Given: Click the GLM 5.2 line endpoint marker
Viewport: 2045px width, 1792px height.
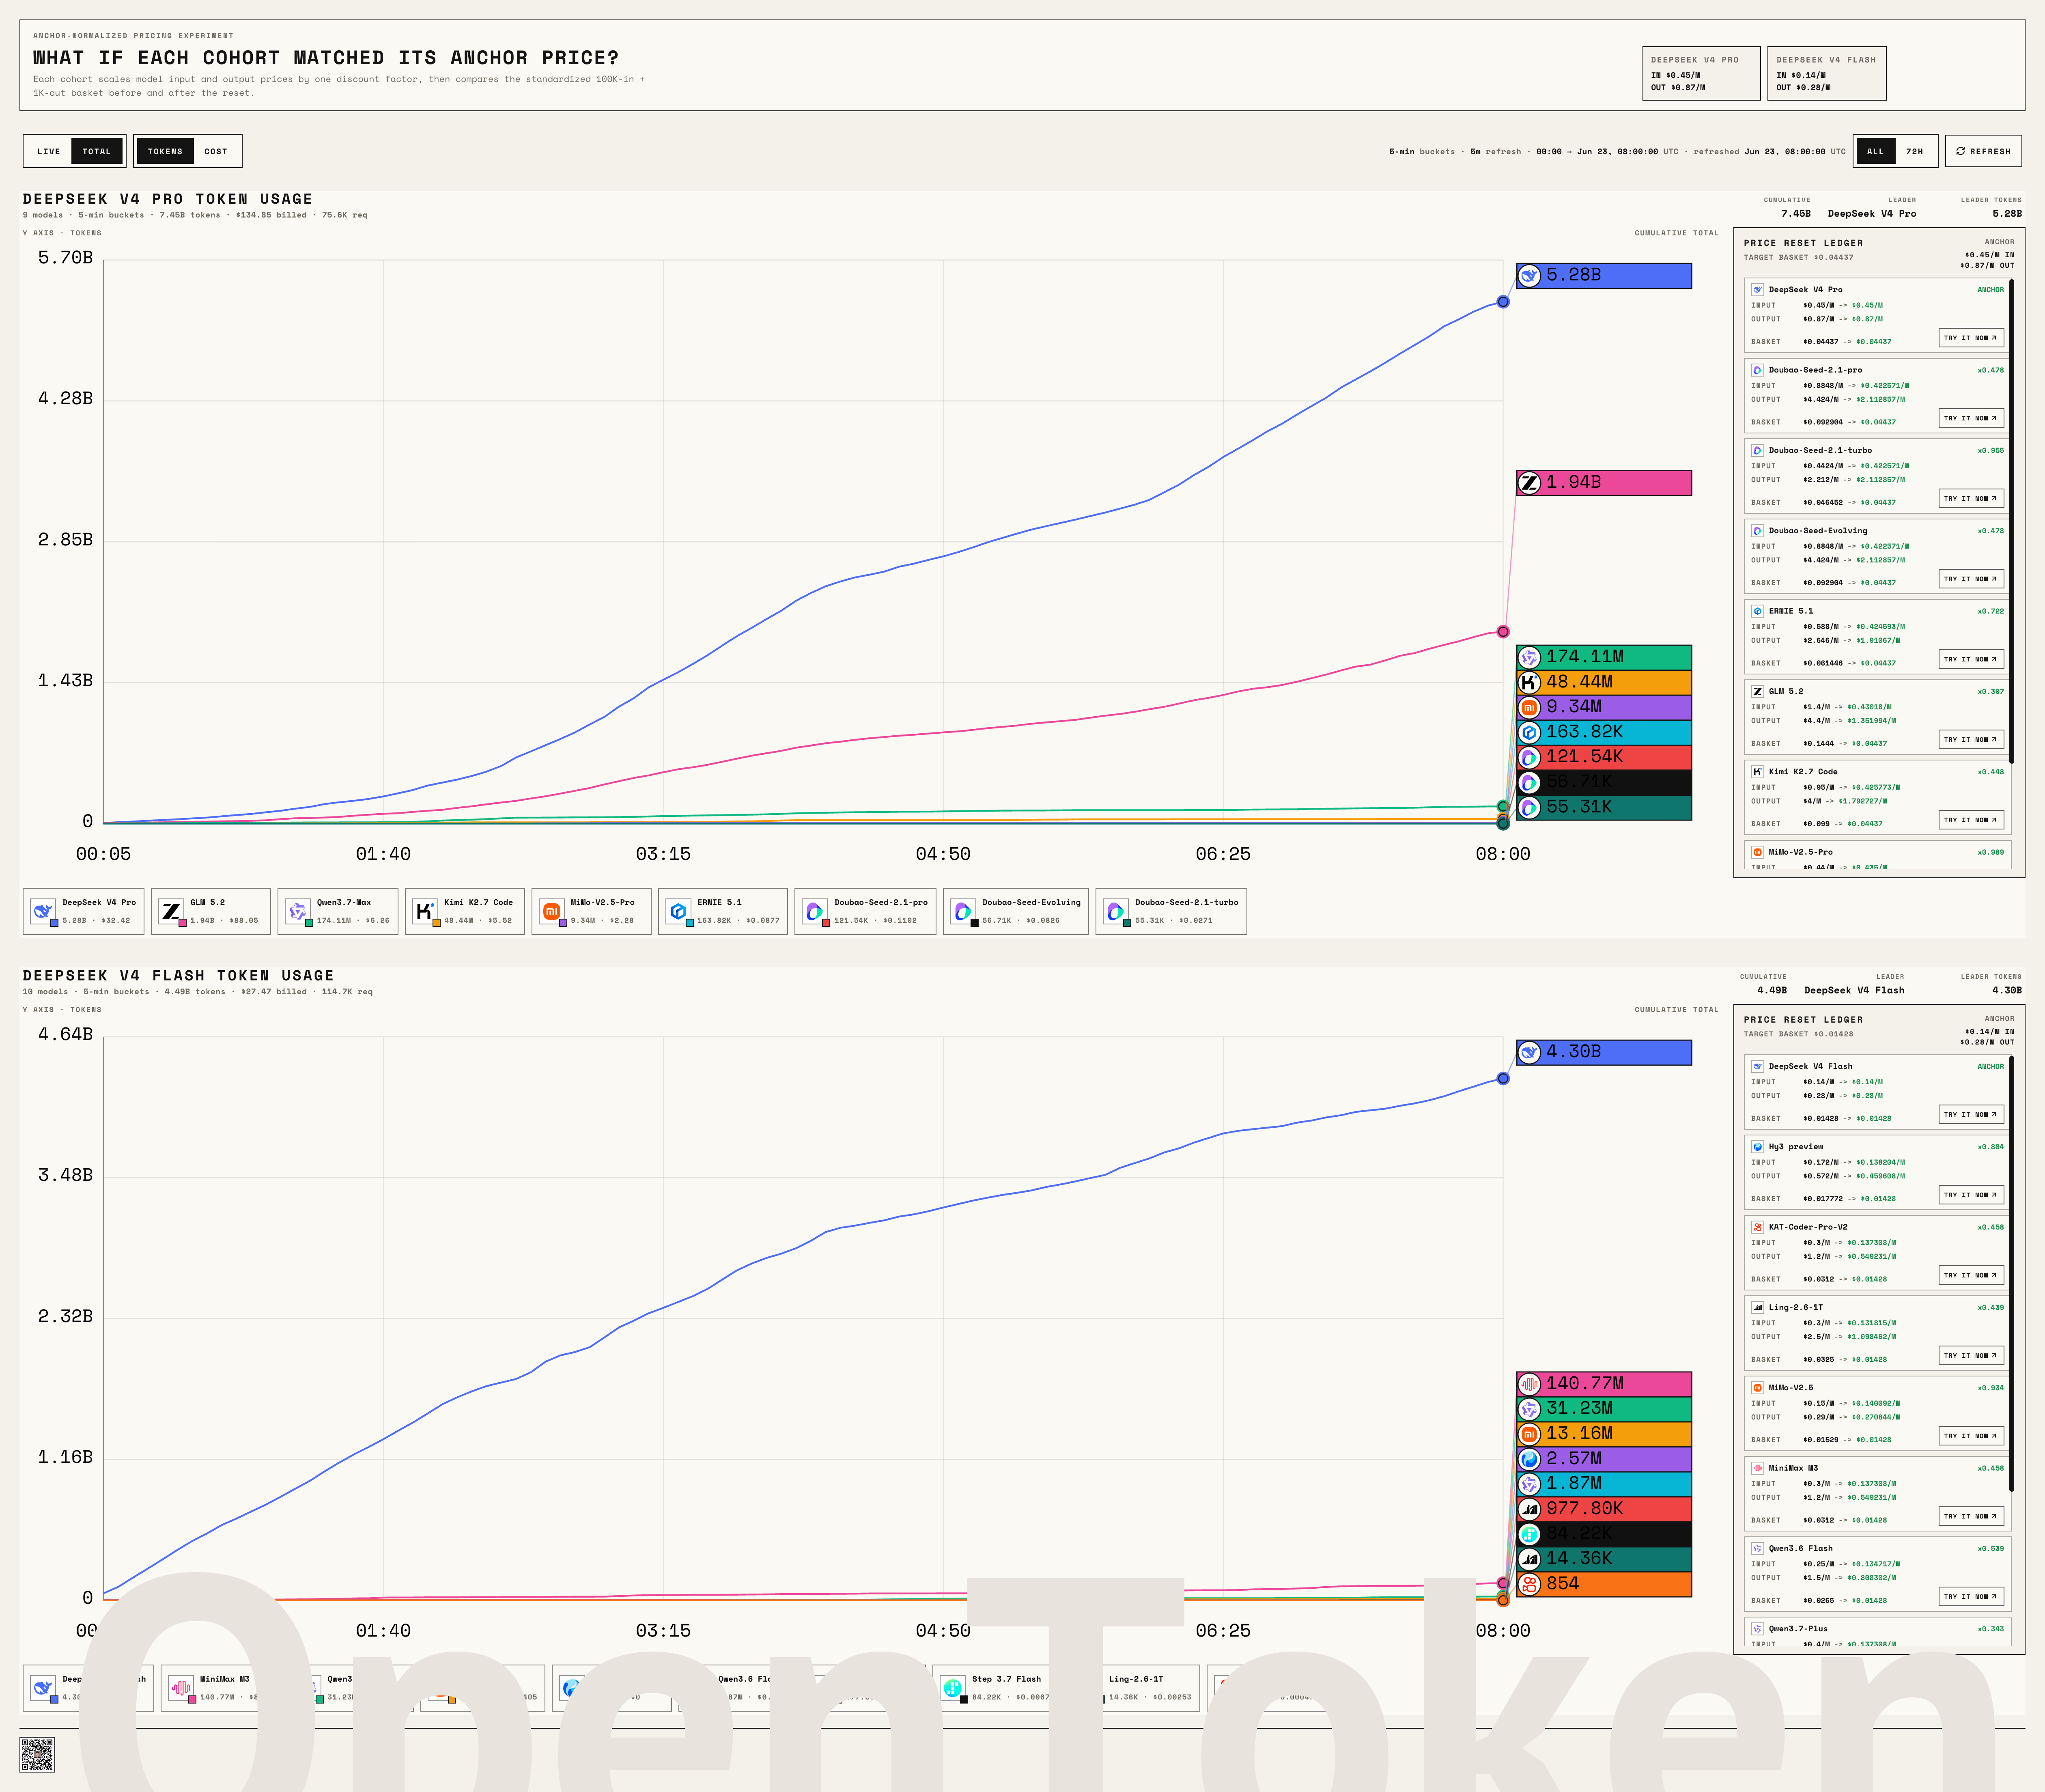Looking at the screenshot, I should (x=1503, y=631).
